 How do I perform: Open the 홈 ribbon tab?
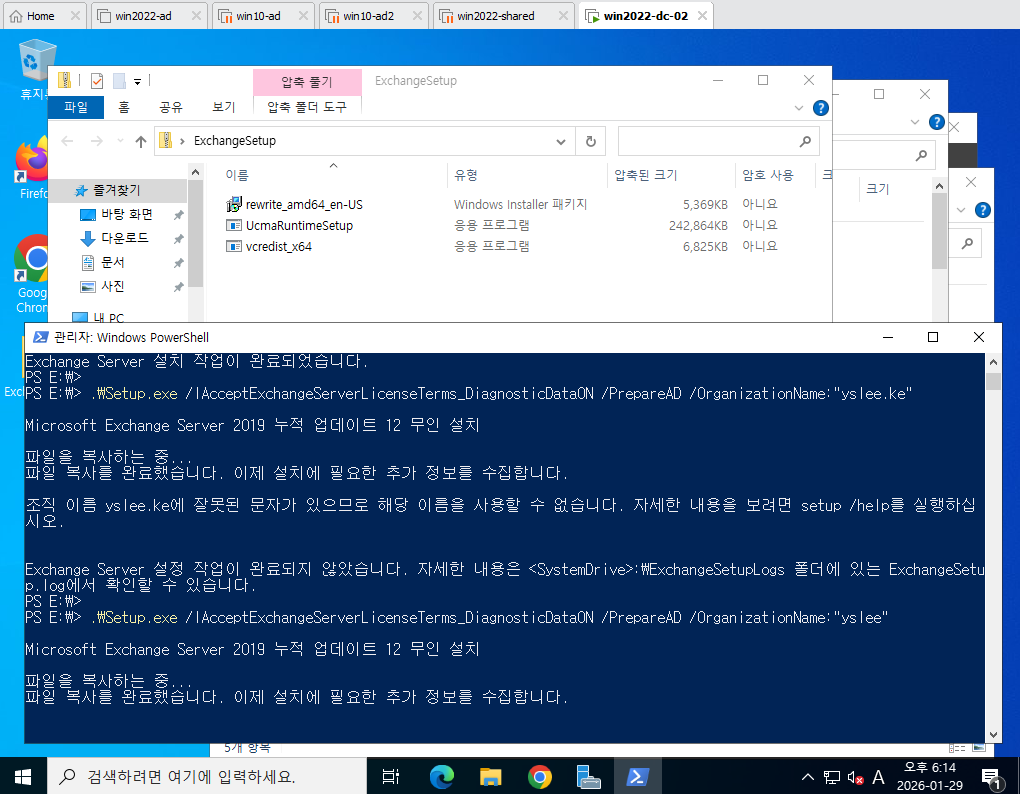coord(124,107)
